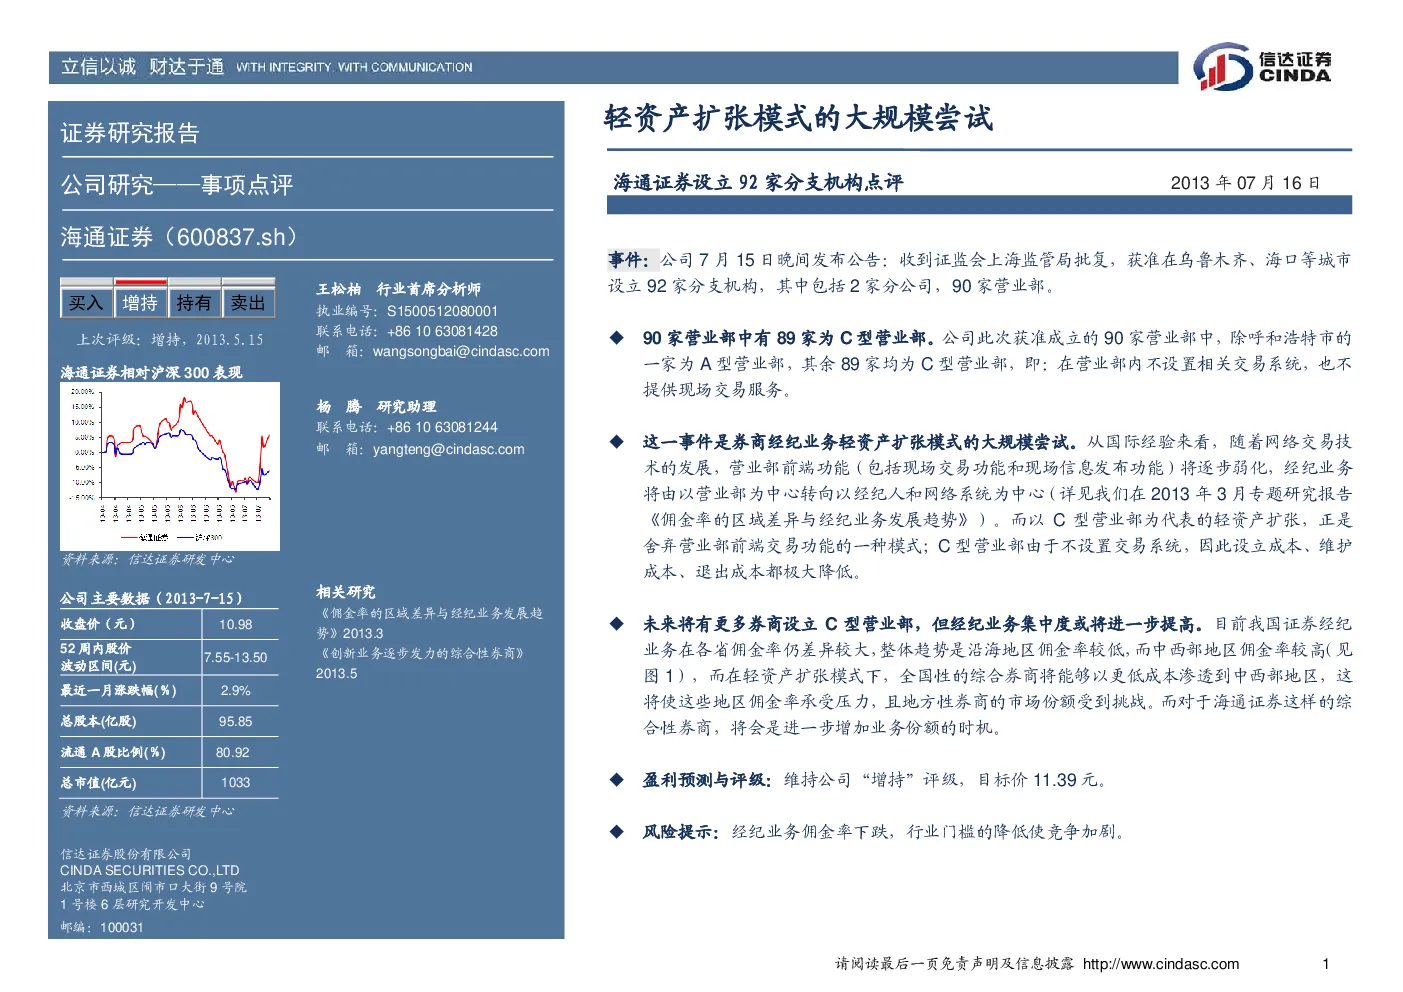Image resolution: width=1403 pixels, height=992 pixels.
Task: Click the one-month change value 2.9%
Action: tap(236, 690)
